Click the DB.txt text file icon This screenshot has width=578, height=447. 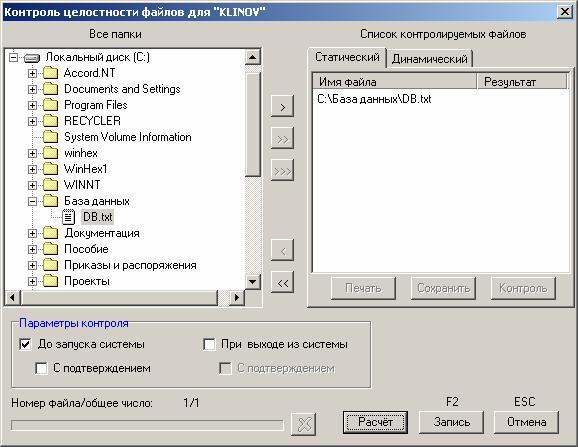pos(69,217)
